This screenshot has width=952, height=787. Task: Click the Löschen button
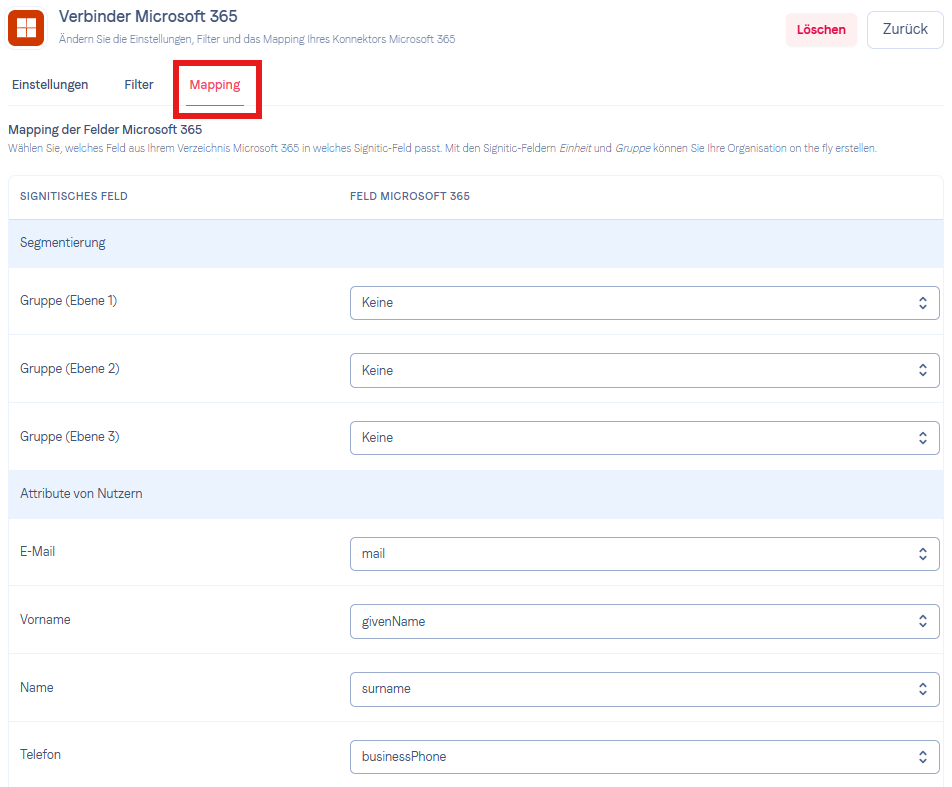point(821,30)
